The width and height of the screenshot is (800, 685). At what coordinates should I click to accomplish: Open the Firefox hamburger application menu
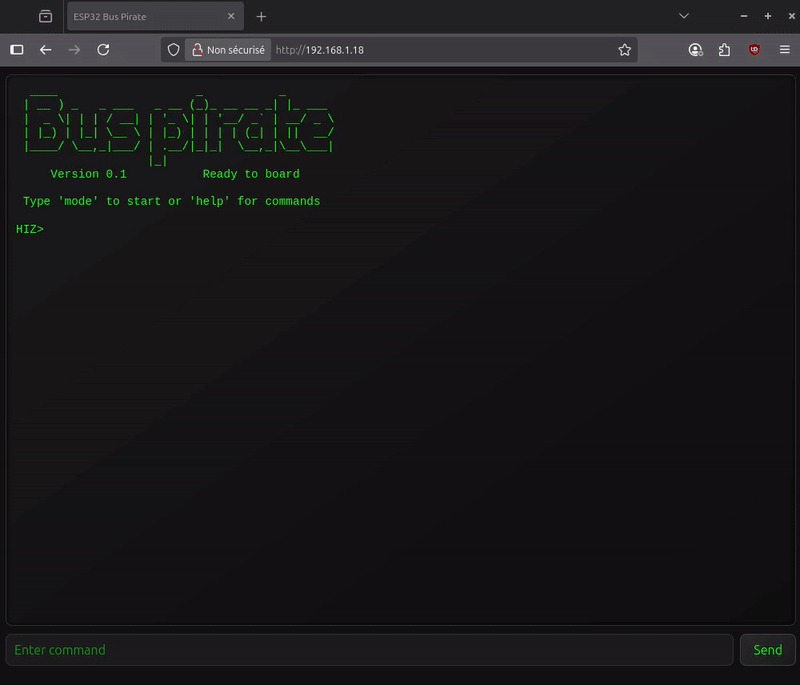click(x=783, y=50)
